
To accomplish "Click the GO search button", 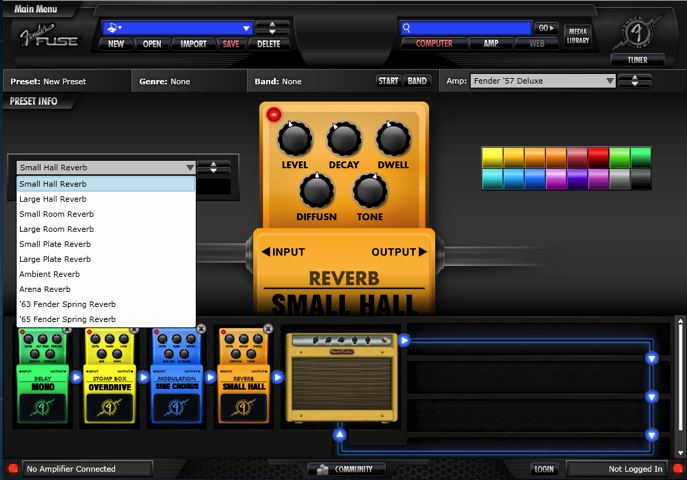I will coord(546,28).
